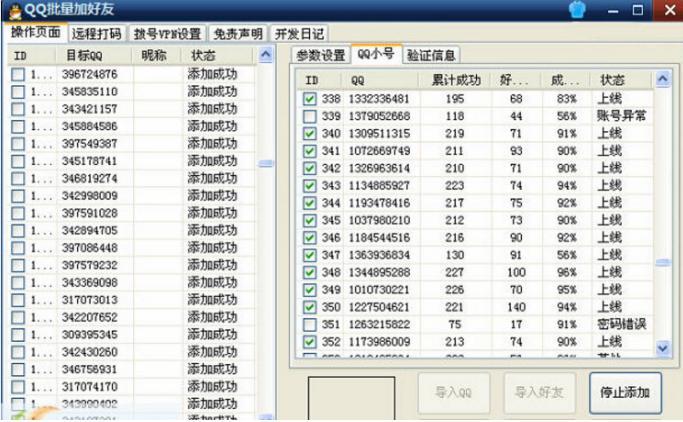This screenshot has width=683, height=422.
Task: Click the empty box beside 导入QQ
Action: coord(352,398)
